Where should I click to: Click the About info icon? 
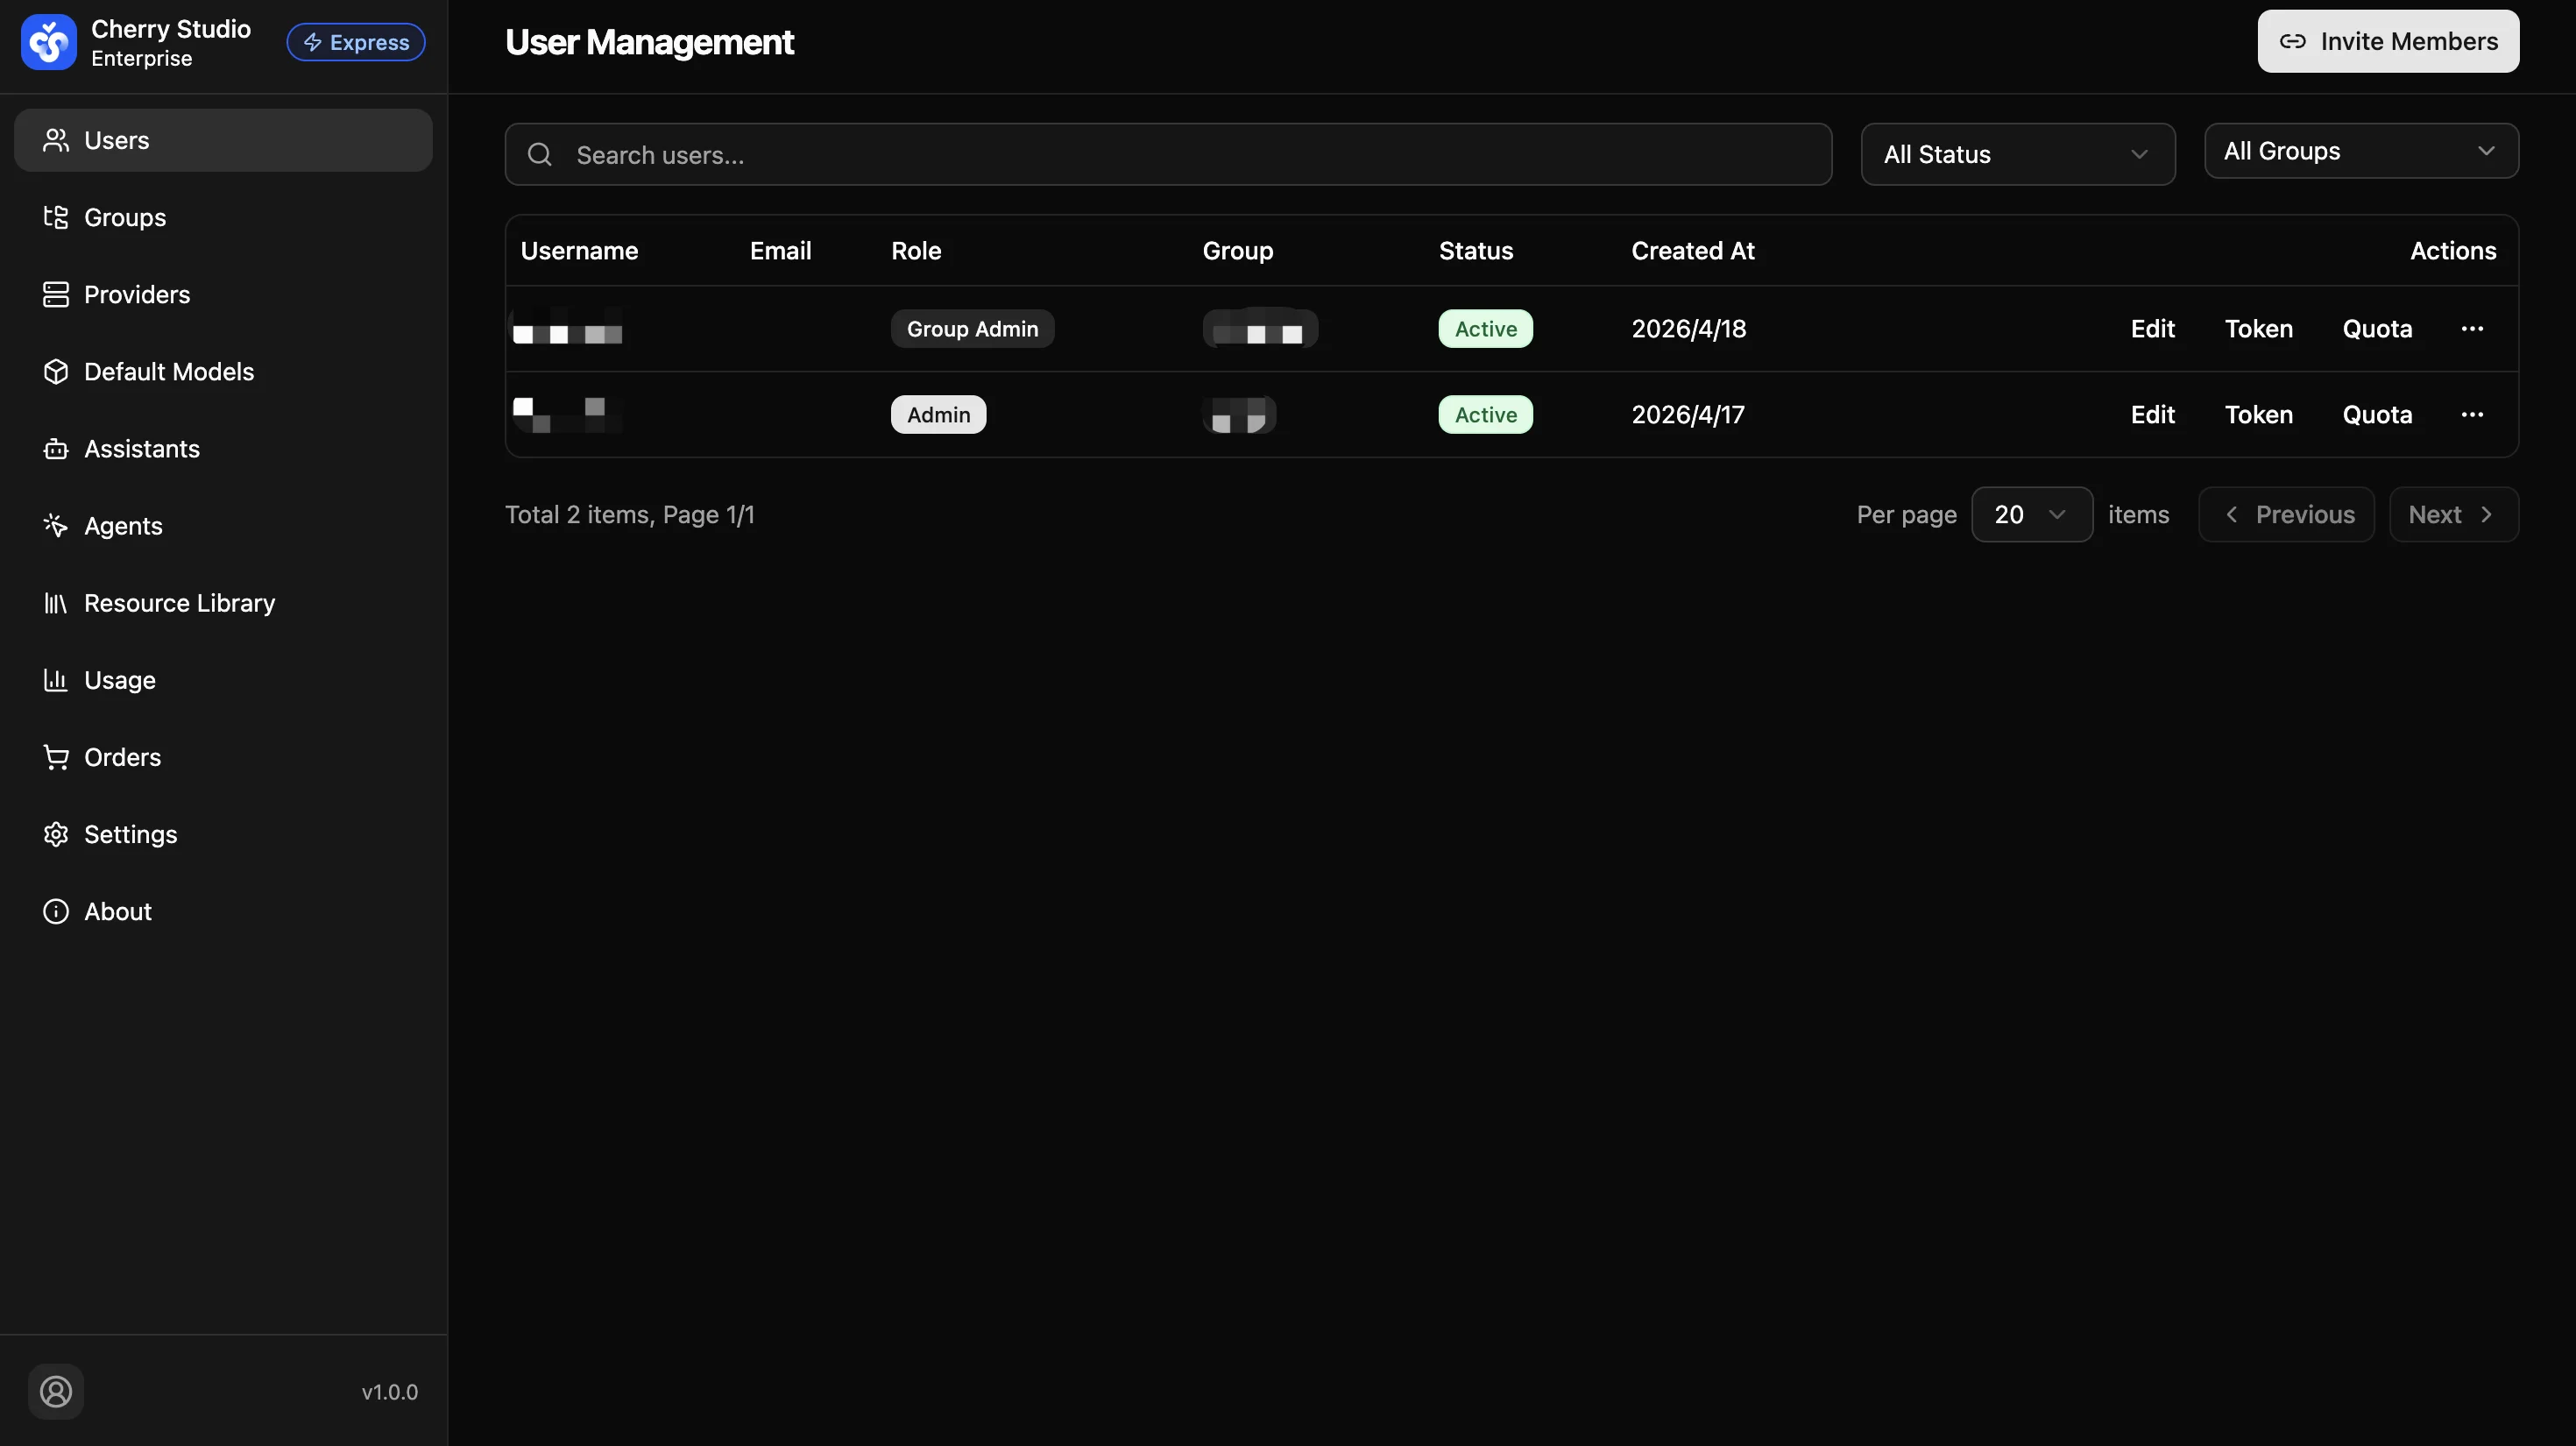click(56, 911)
